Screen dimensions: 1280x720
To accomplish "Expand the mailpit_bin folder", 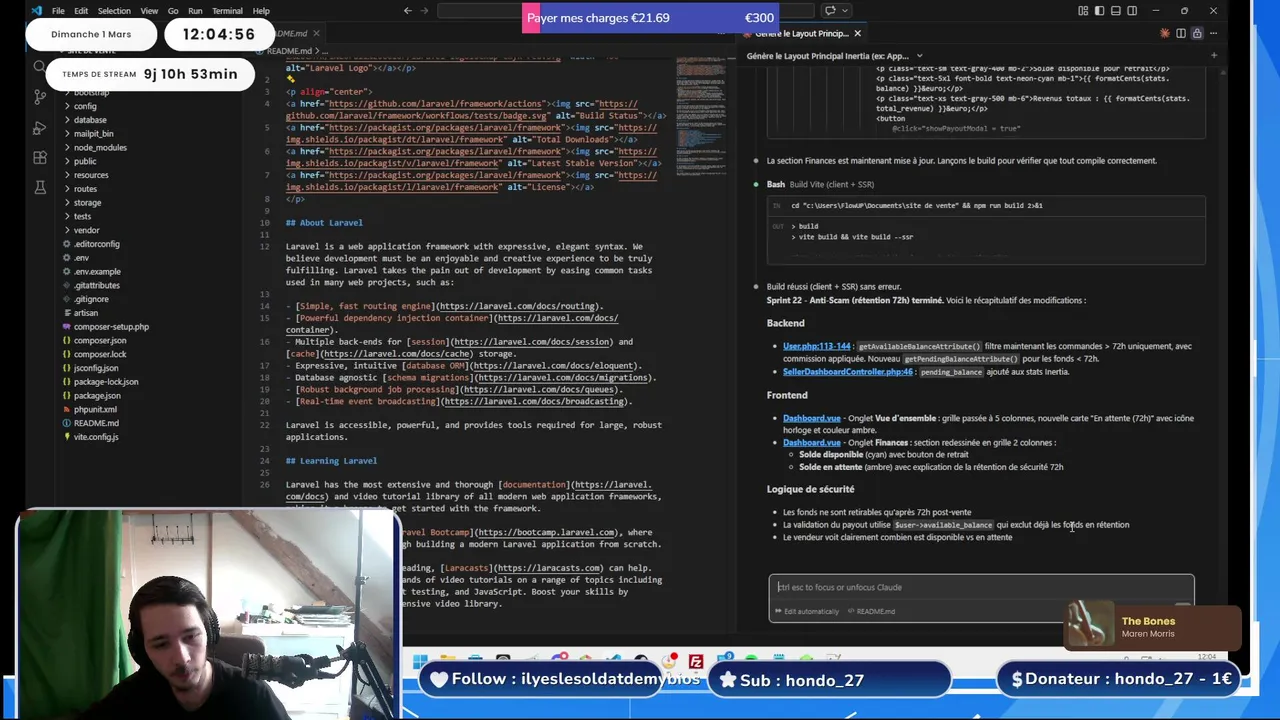I will tap(93, 134).
